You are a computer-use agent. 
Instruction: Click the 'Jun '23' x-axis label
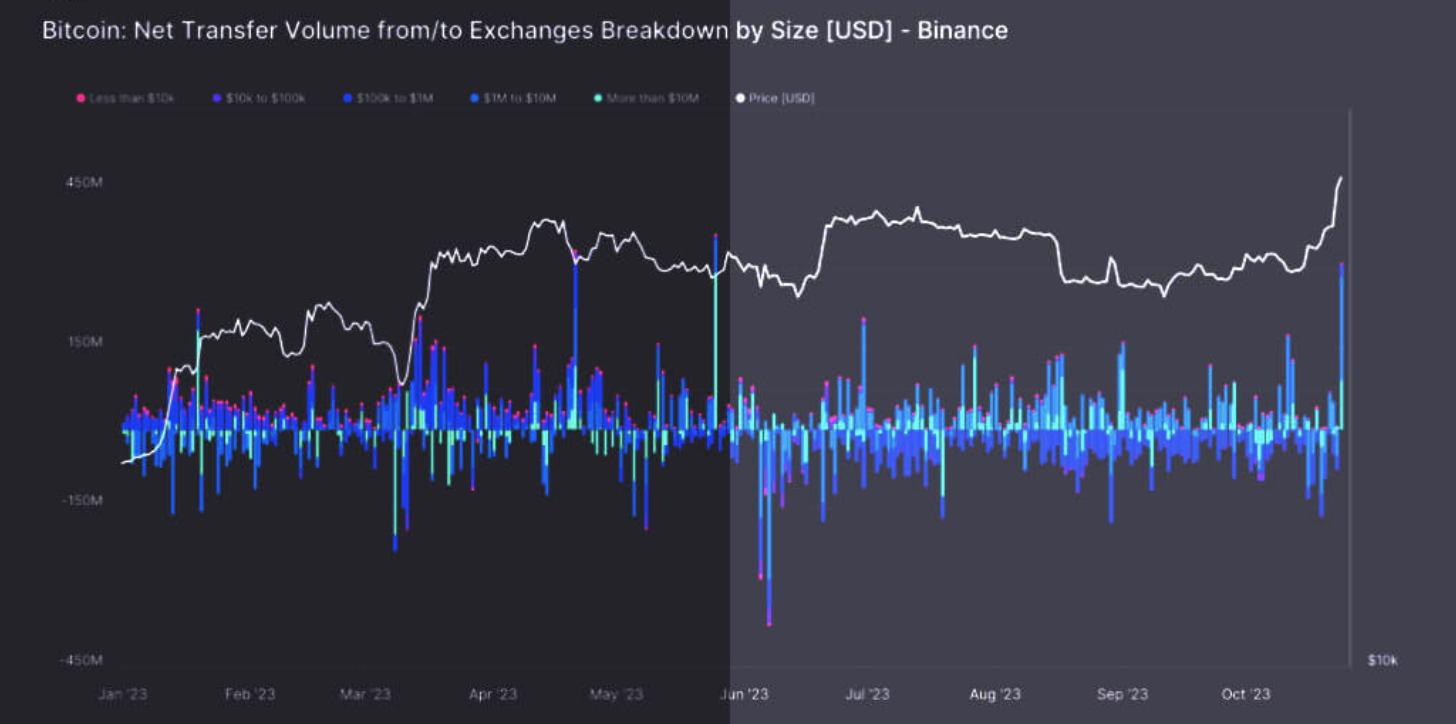coord(744,694)
